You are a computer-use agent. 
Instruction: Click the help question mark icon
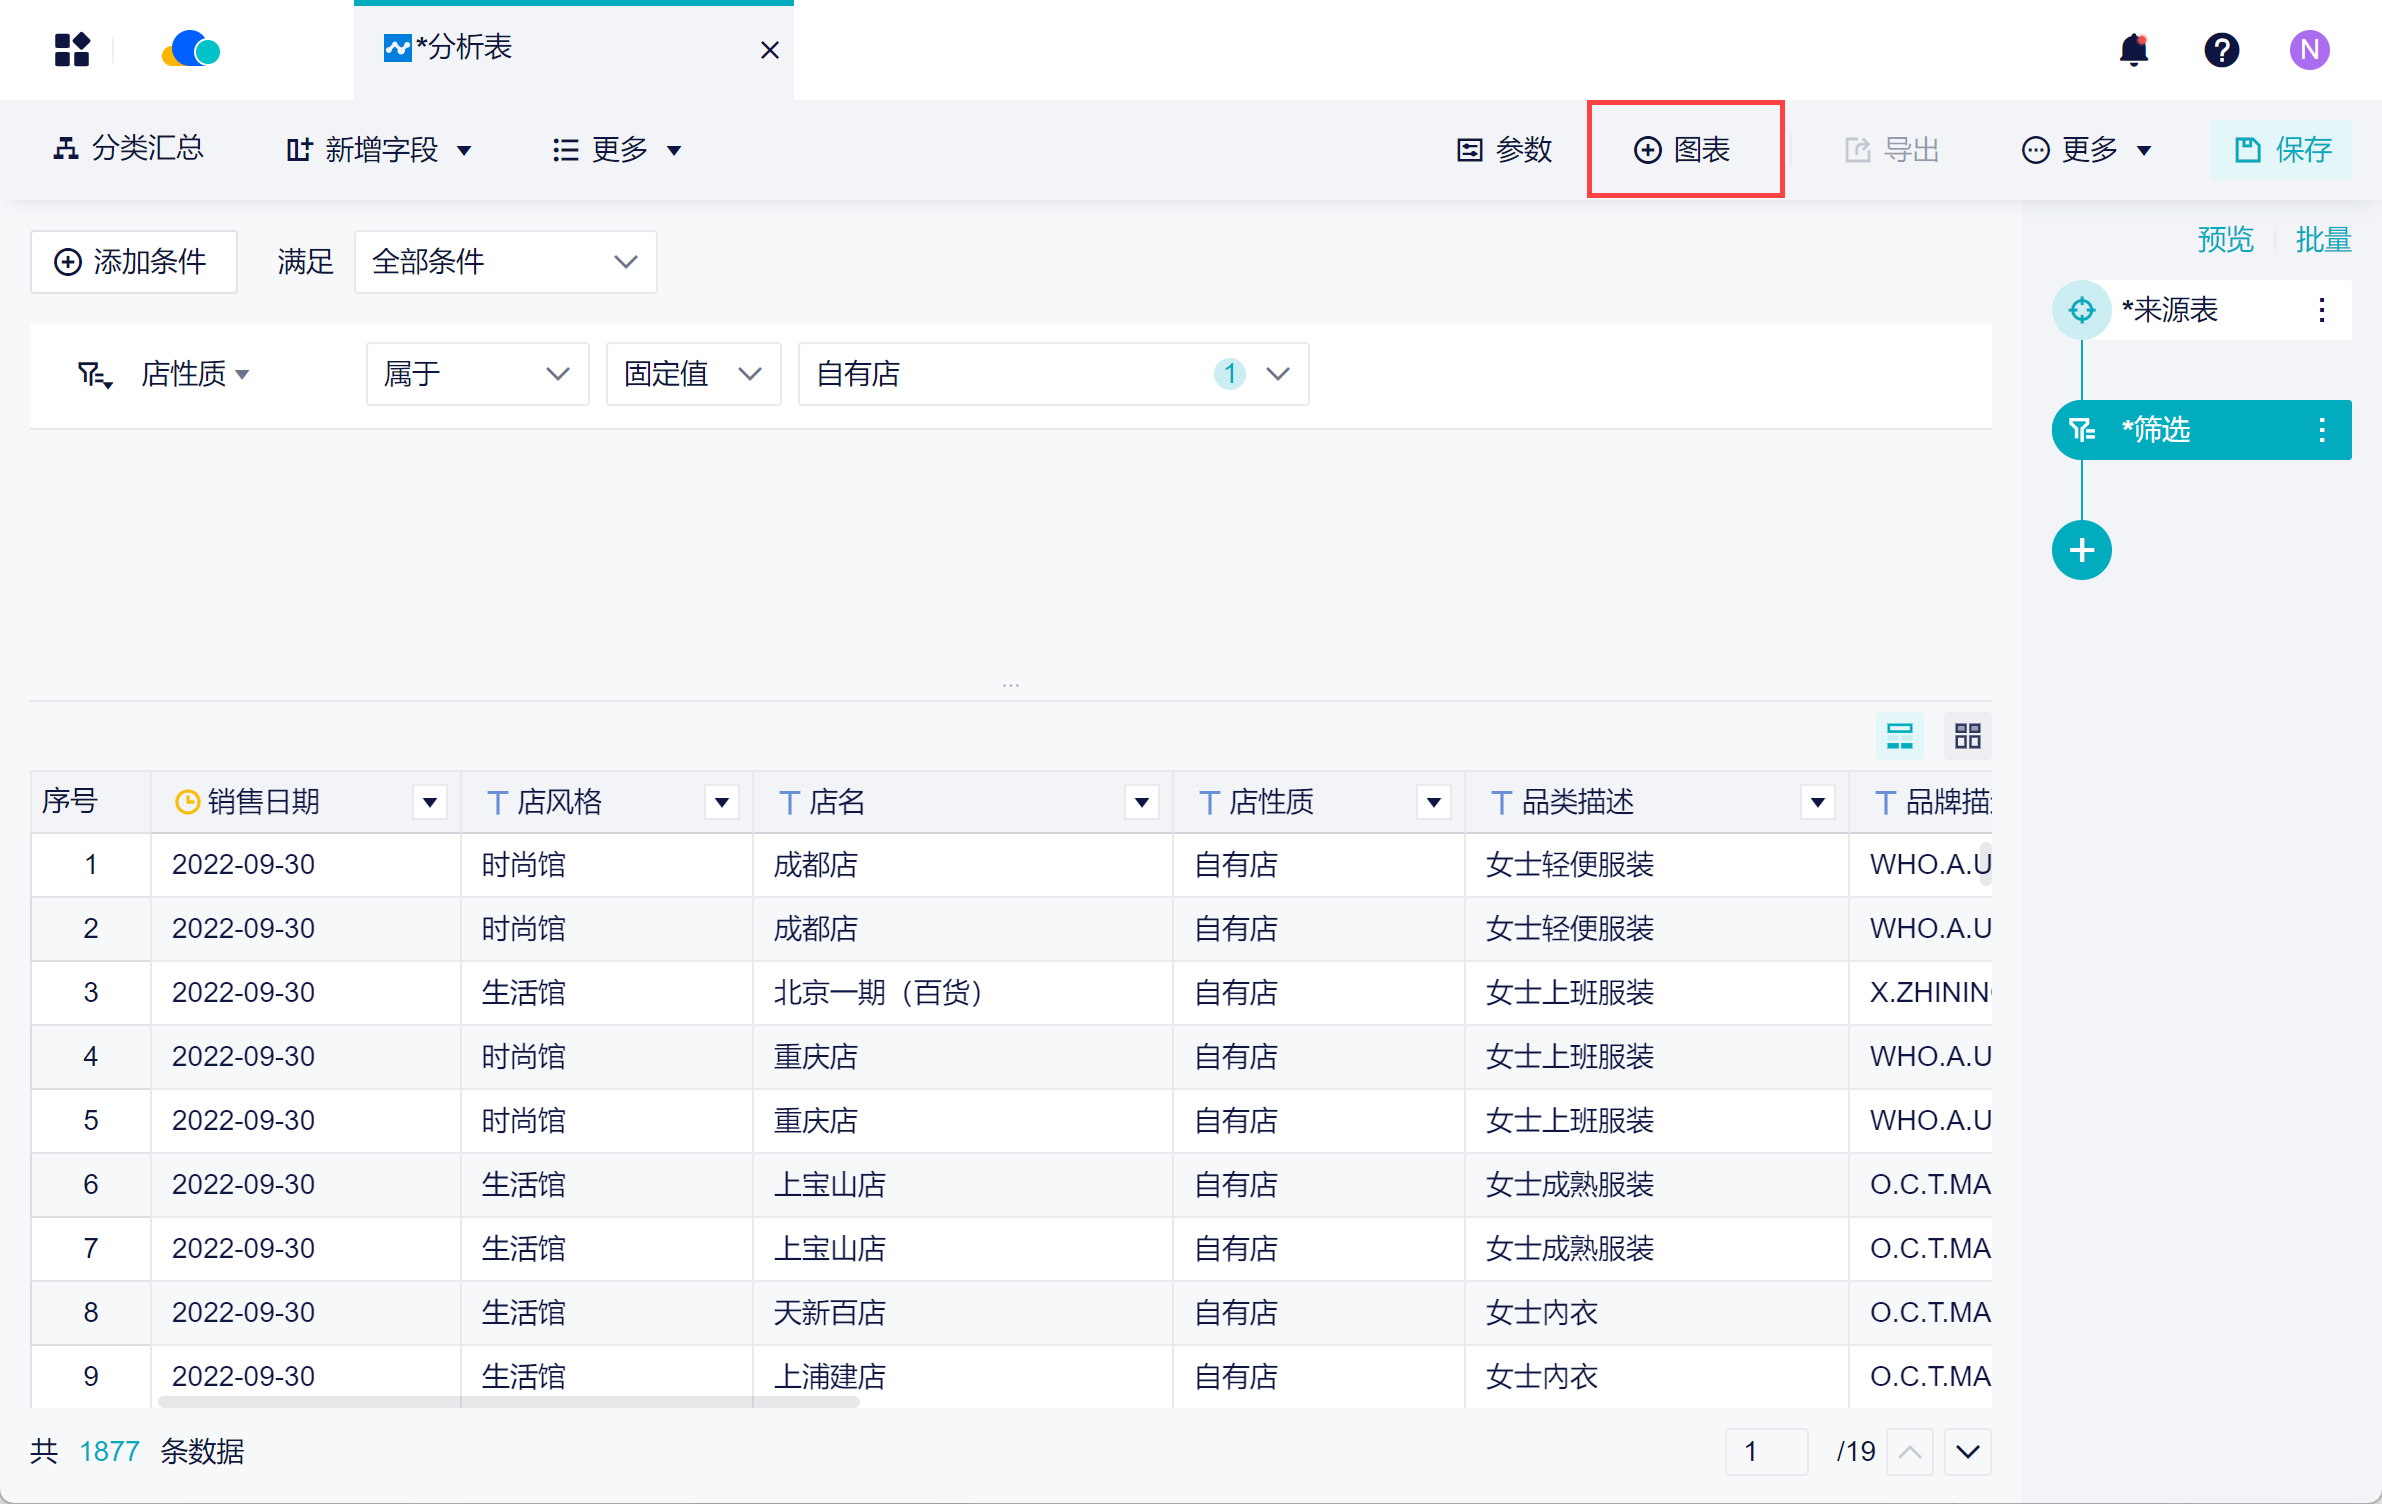[x=2221, y=50]
